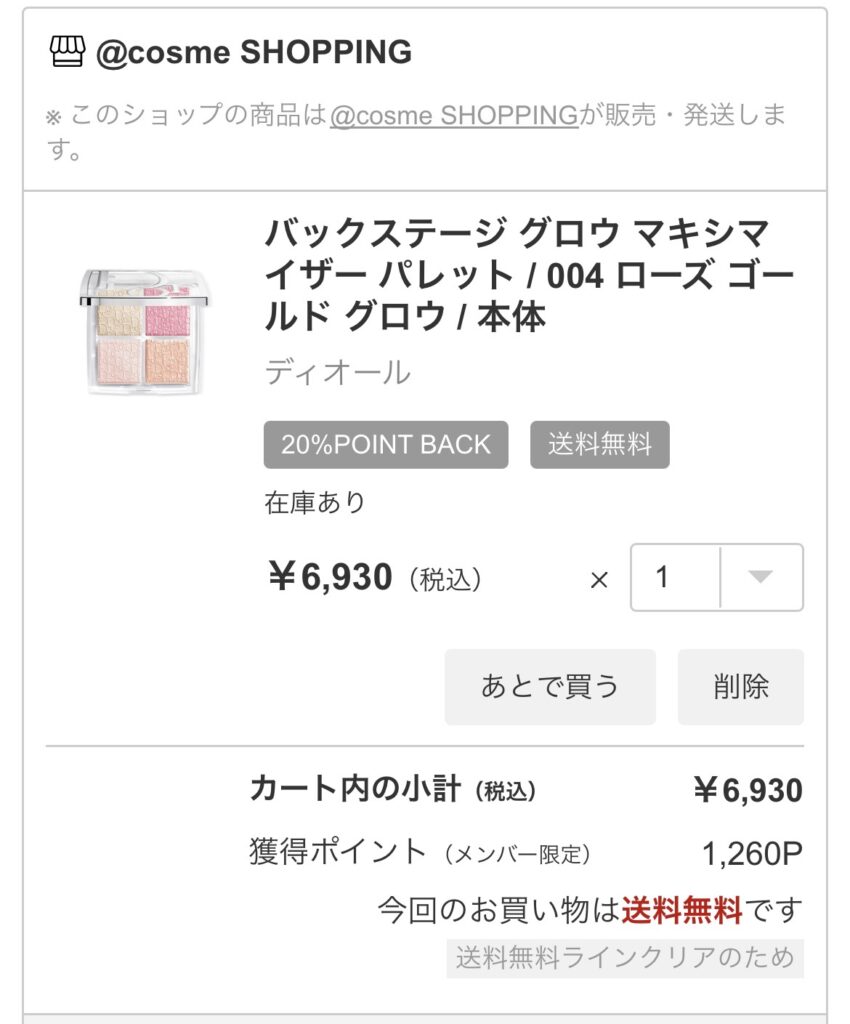This screenshot has width=850, height=1024.
Task: Click the @cosme SHOPPING shop header title
Action: coord(253,52)
